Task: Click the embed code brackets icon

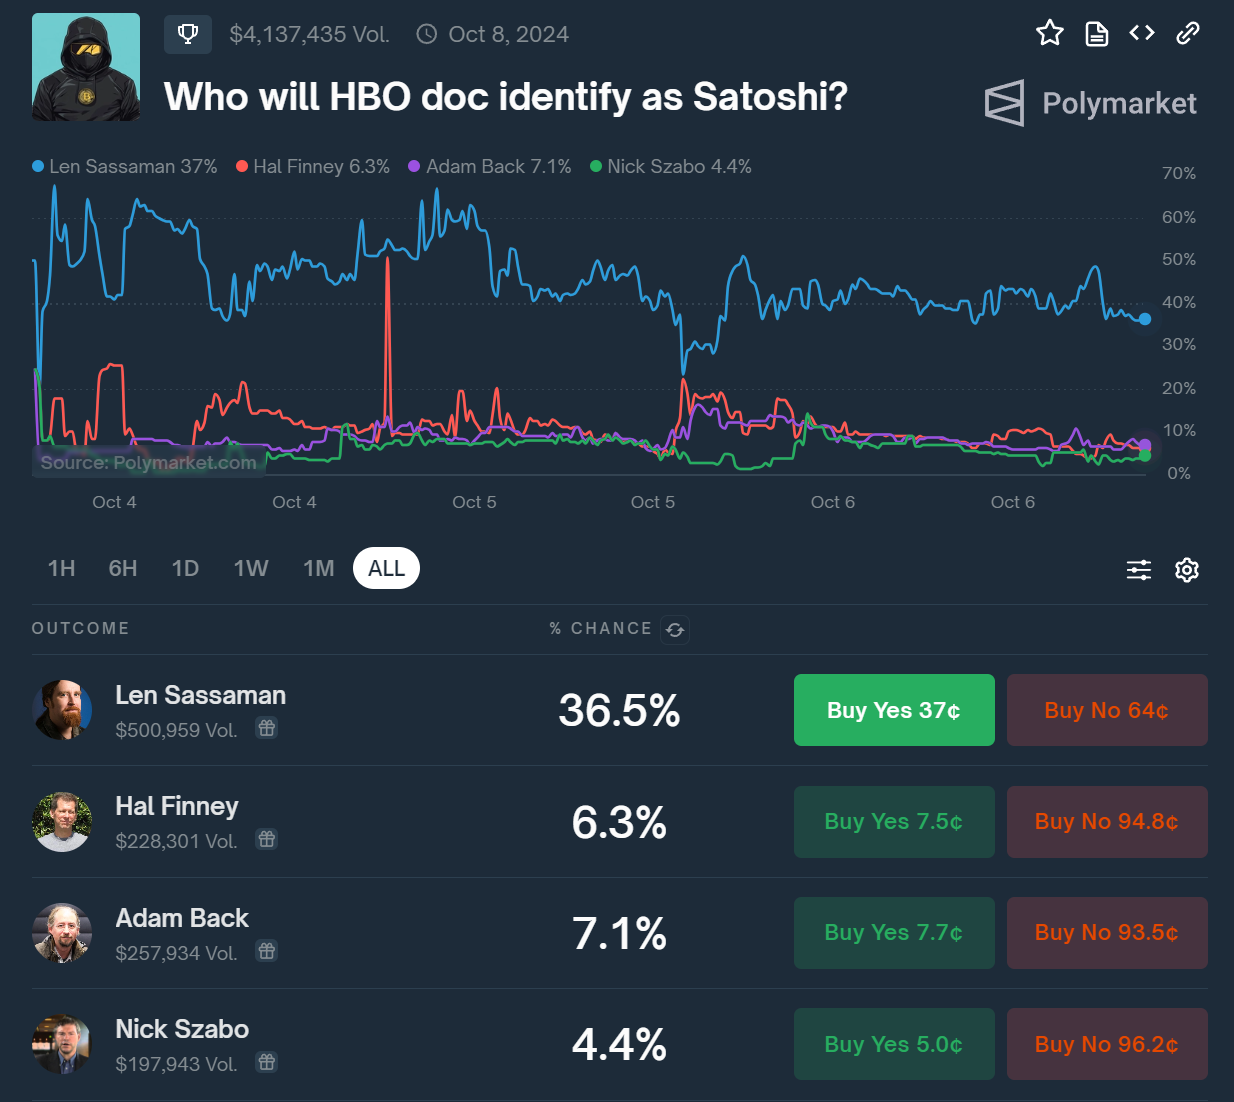Action: (x=1142, y=33)
